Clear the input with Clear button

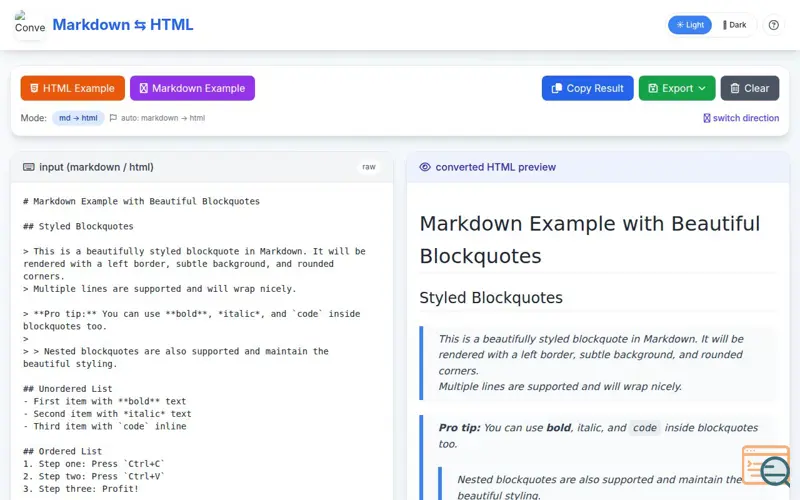point(749,88)
